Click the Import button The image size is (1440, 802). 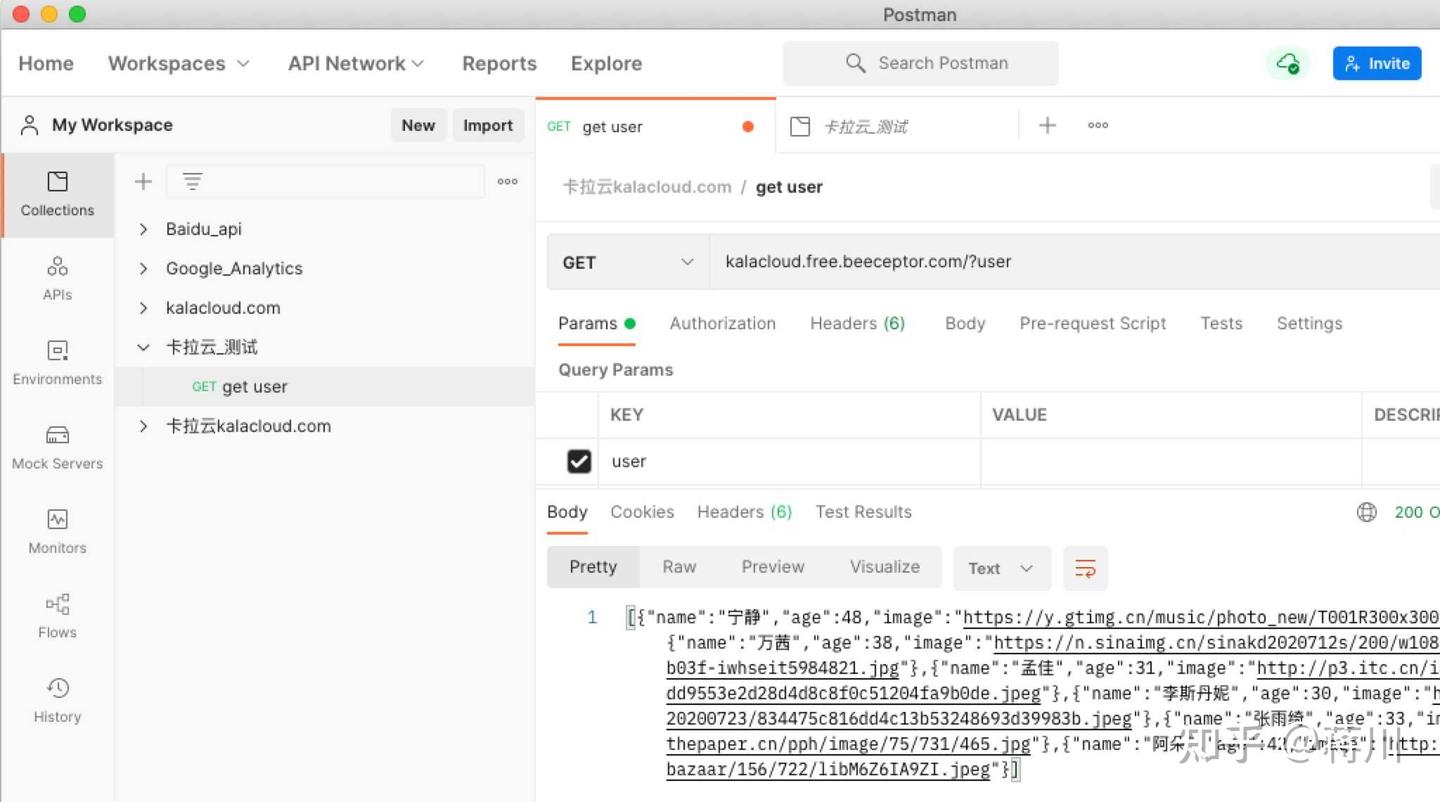[x=488, y=125]
